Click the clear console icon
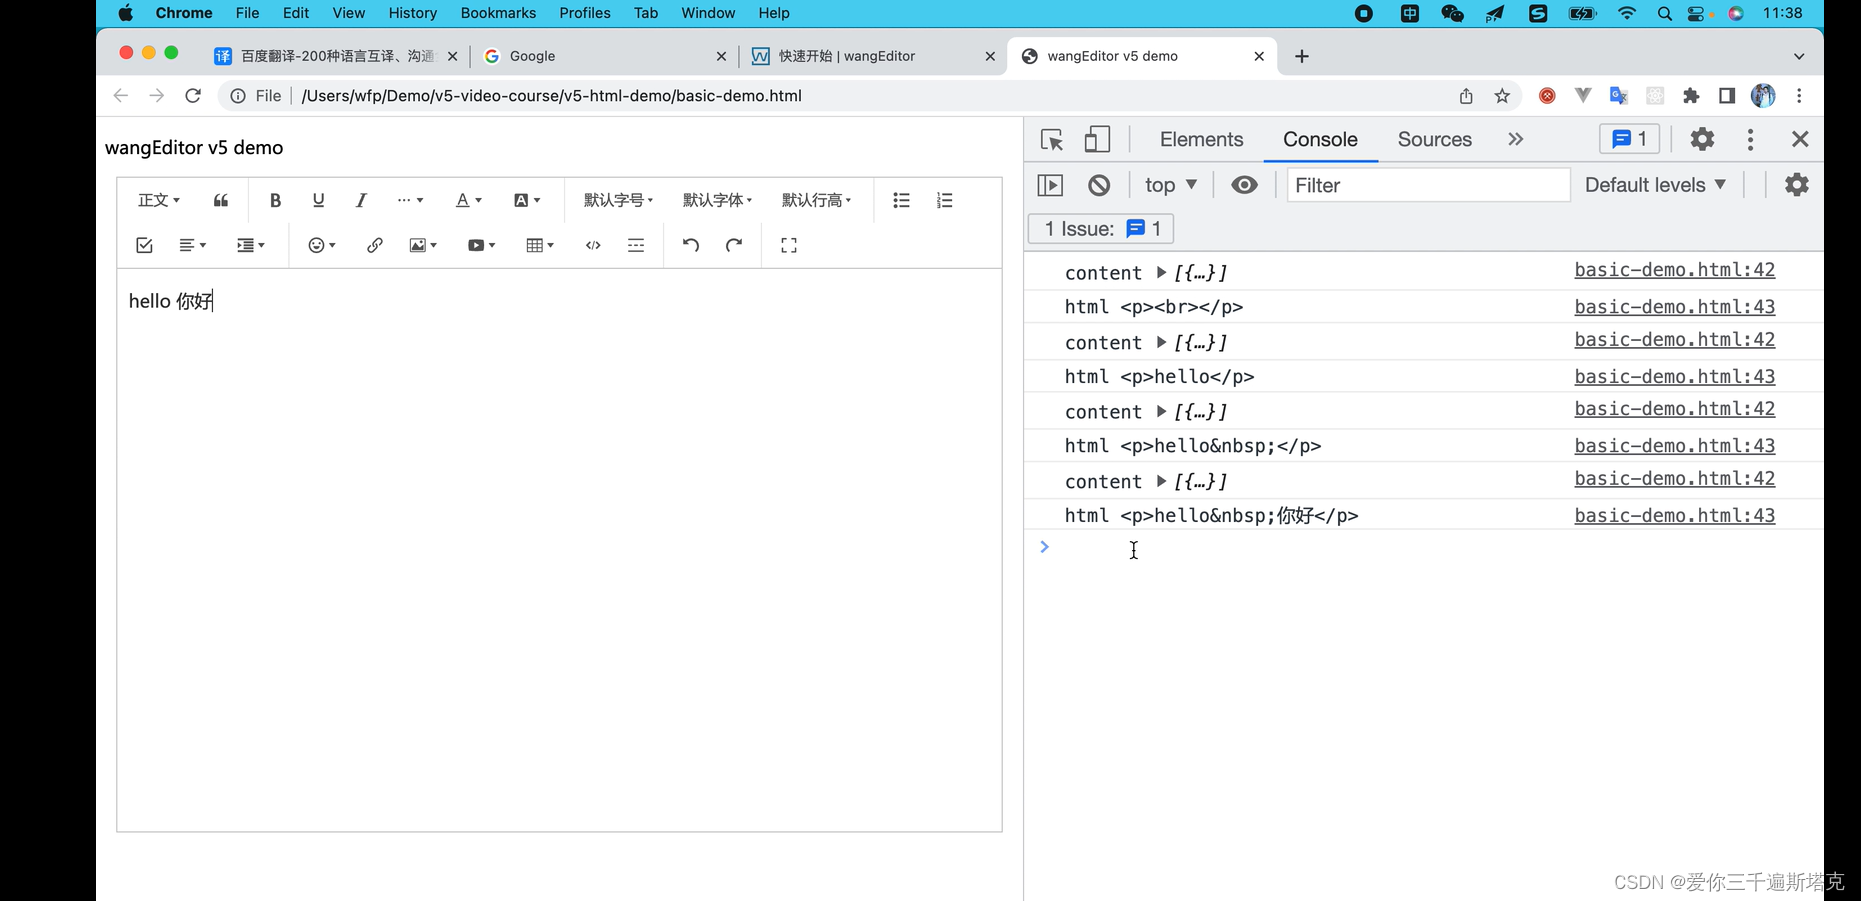This screenshot has height=901, width=1861. coord(1099,185)
